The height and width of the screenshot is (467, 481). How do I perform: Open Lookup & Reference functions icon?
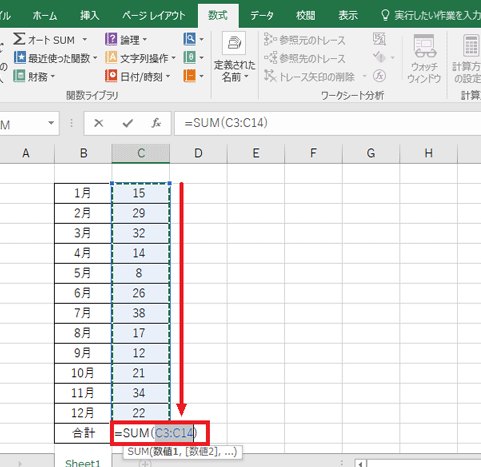coord(190,39)
